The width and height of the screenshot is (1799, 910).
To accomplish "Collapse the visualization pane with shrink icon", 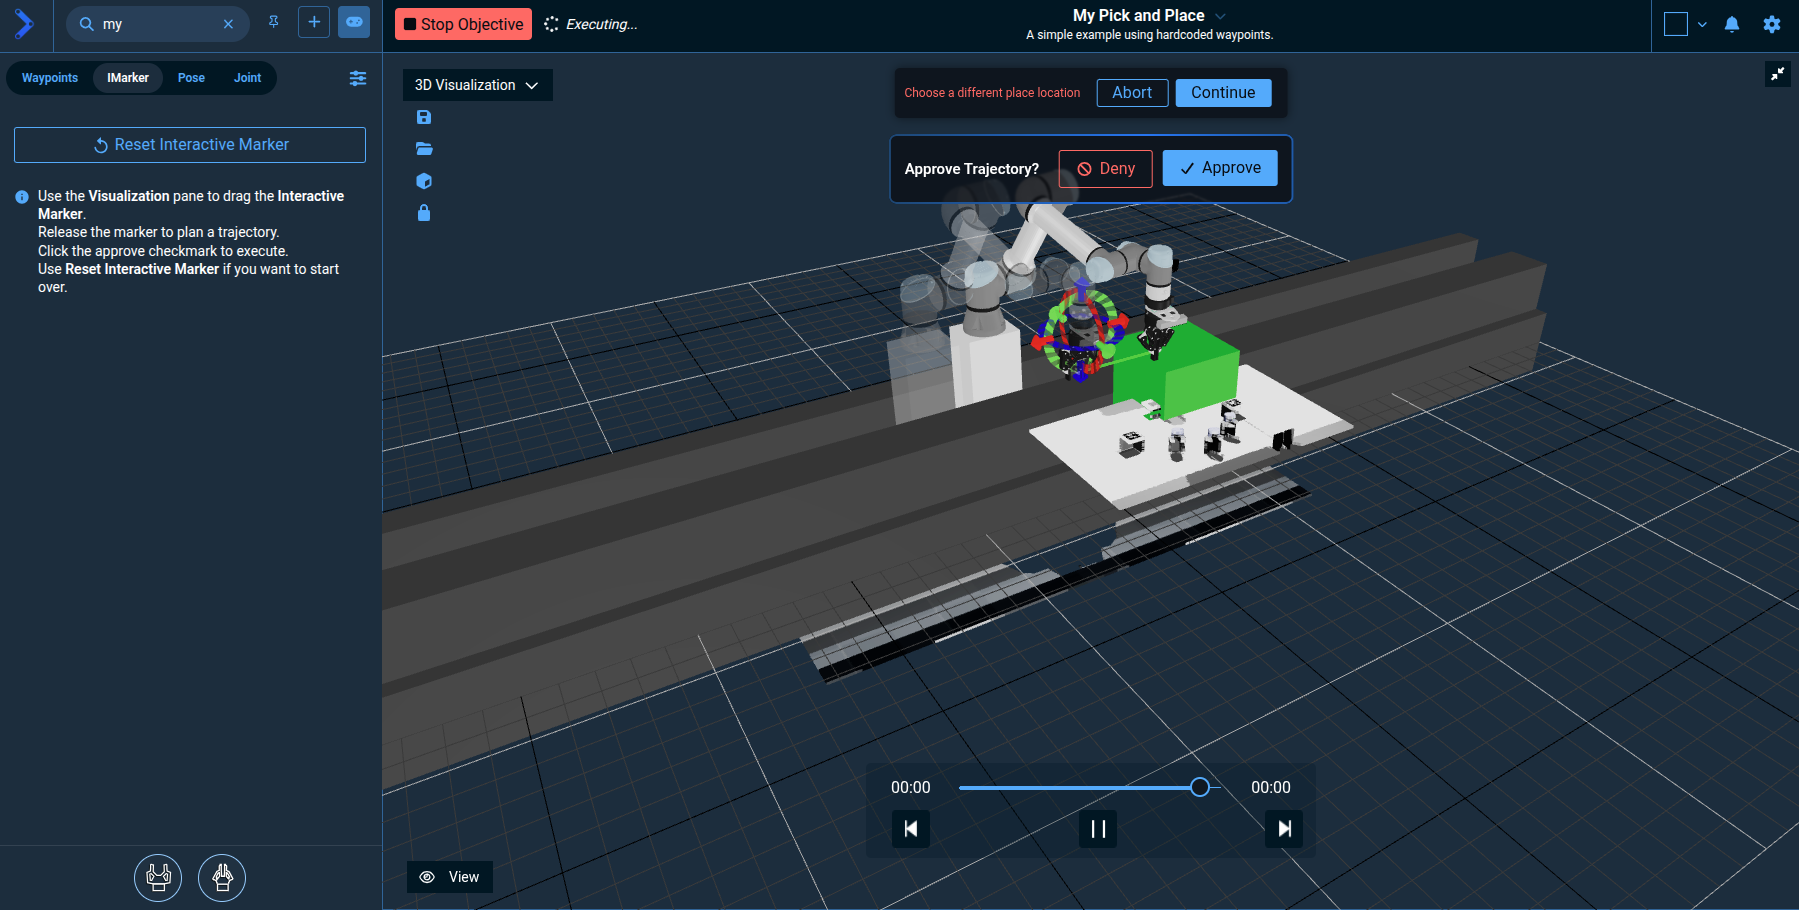I will pos(1778,74).
